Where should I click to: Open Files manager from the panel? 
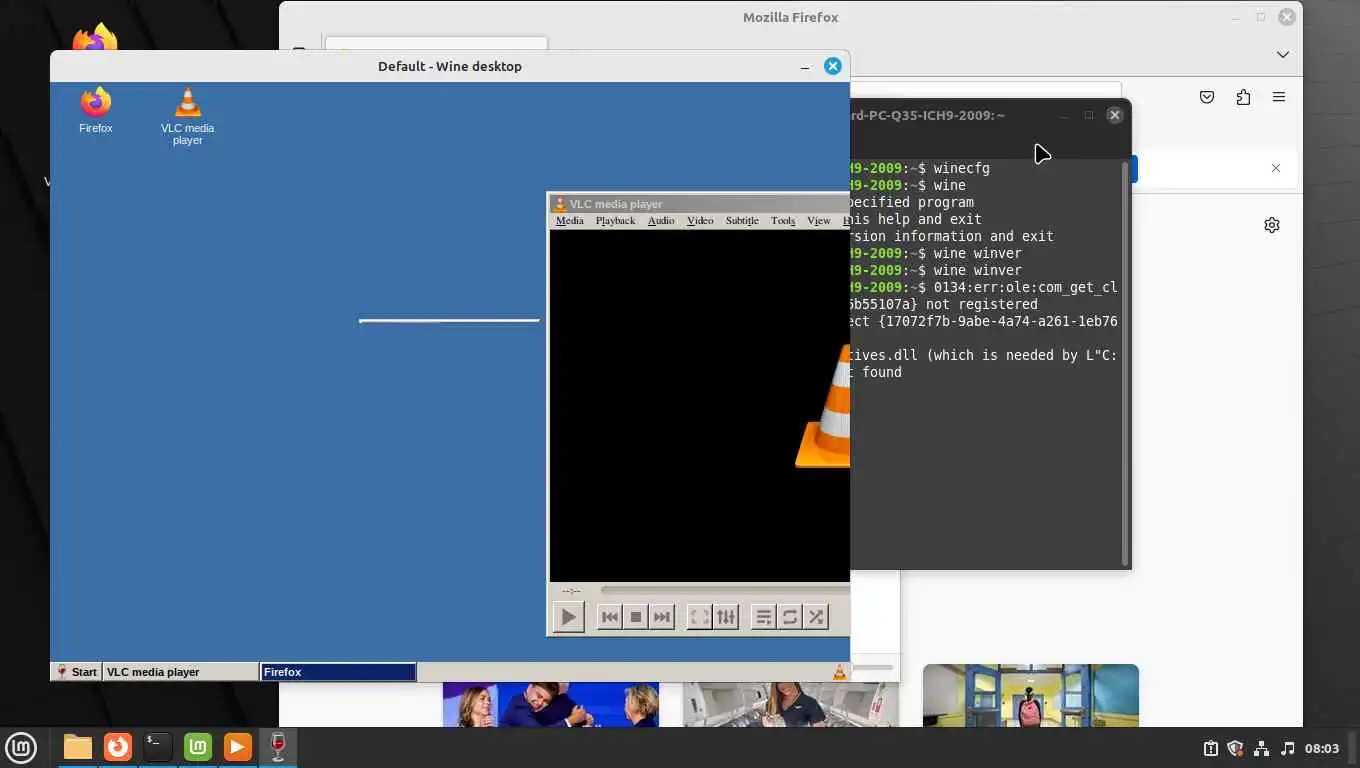point(77,747)
